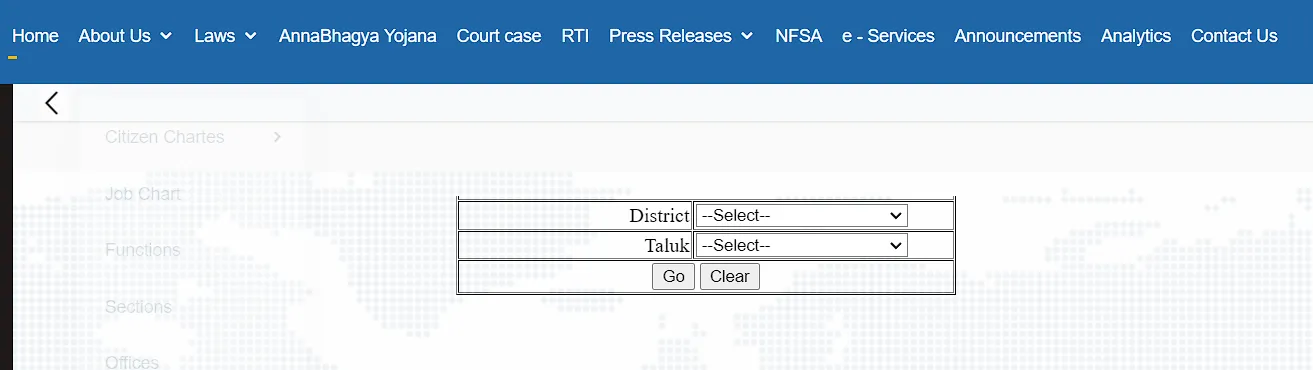This screenshot has height=370, width=1313.
Task: Navigate to e - Services
Action: tap(888, 36)
